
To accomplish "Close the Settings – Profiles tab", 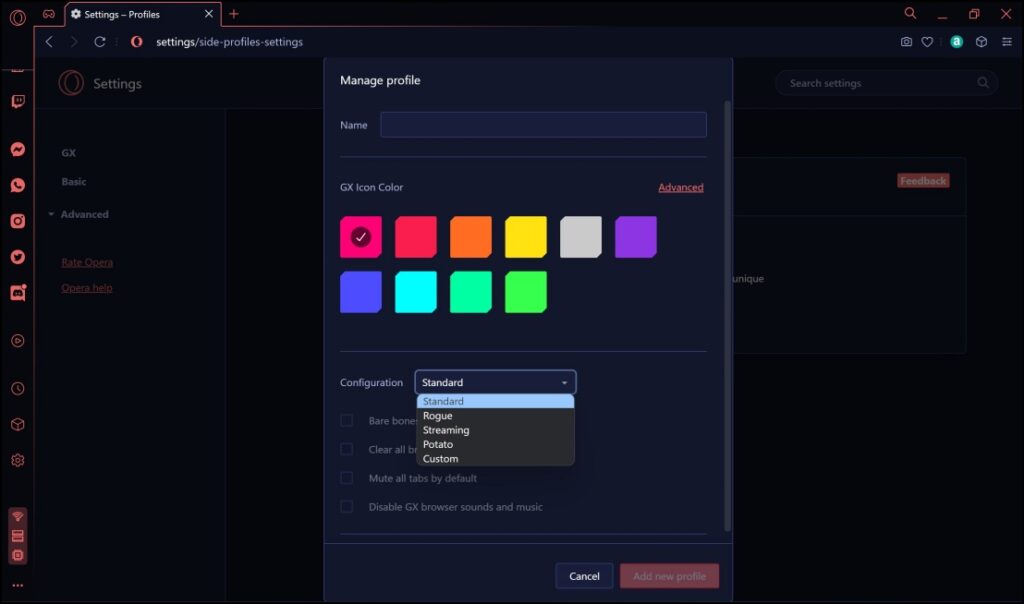I will coord(208,14).
